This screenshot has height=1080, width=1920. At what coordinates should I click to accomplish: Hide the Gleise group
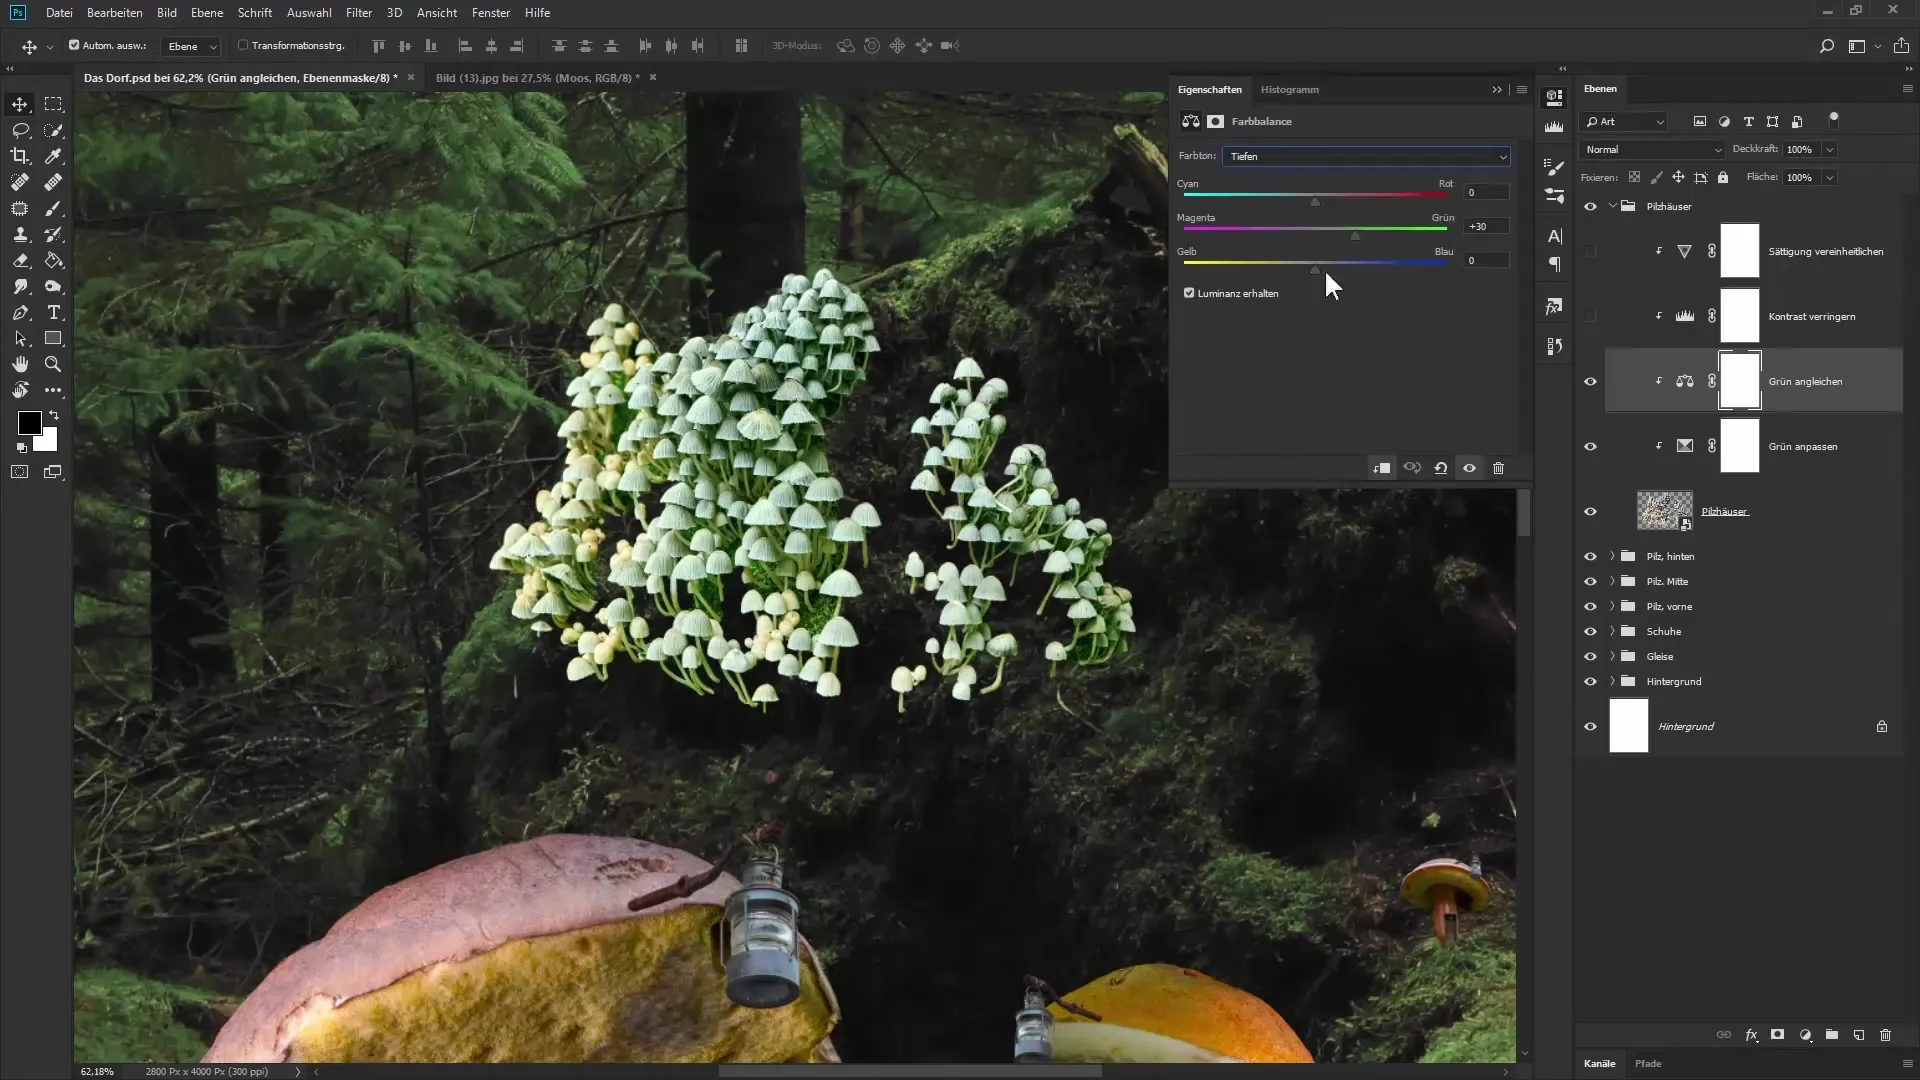[x=1590, y=657]
